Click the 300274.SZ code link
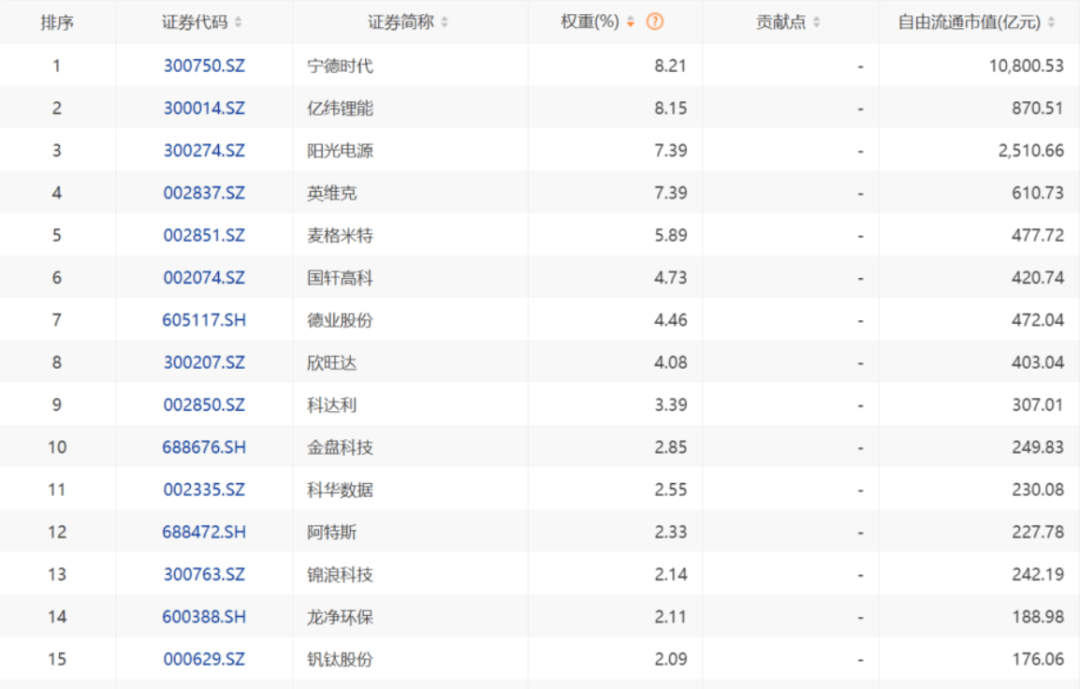The image size is (1080, 689). tap(204, 151)
